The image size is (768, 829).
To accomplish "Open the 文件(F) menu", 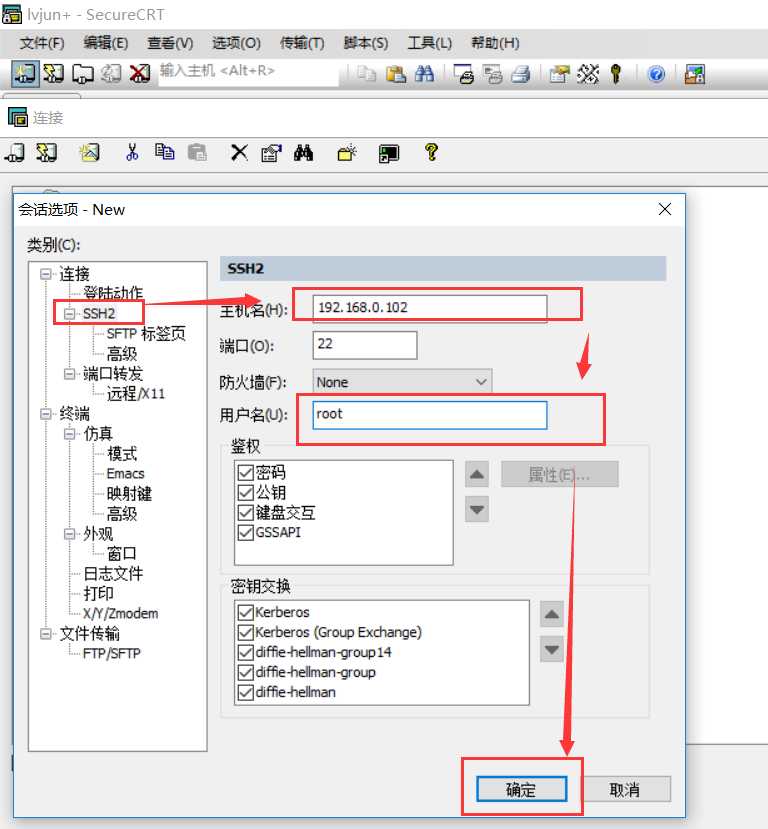I will 42,43.
